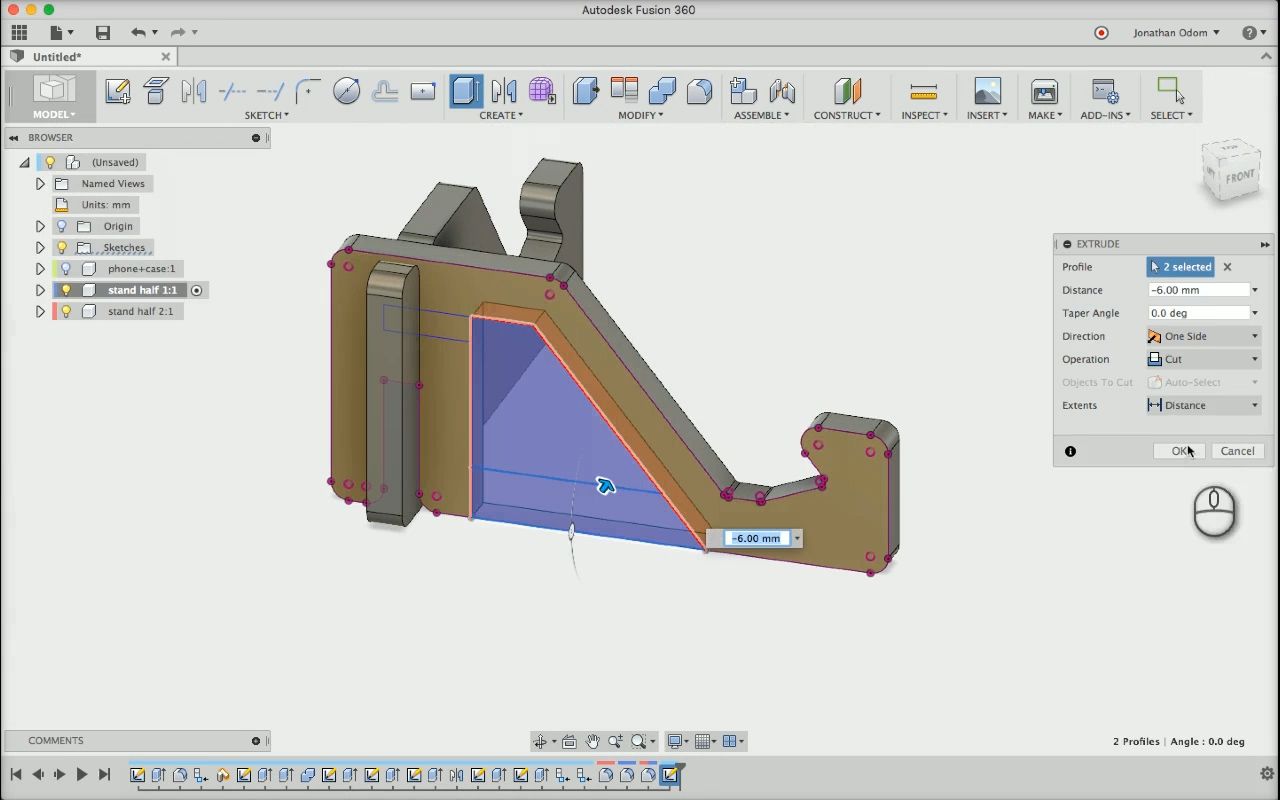Click the Press Pull icon in Modify
Image resolution: width=1280 pixels, height=800 pixels.
[x=585, y=92]
